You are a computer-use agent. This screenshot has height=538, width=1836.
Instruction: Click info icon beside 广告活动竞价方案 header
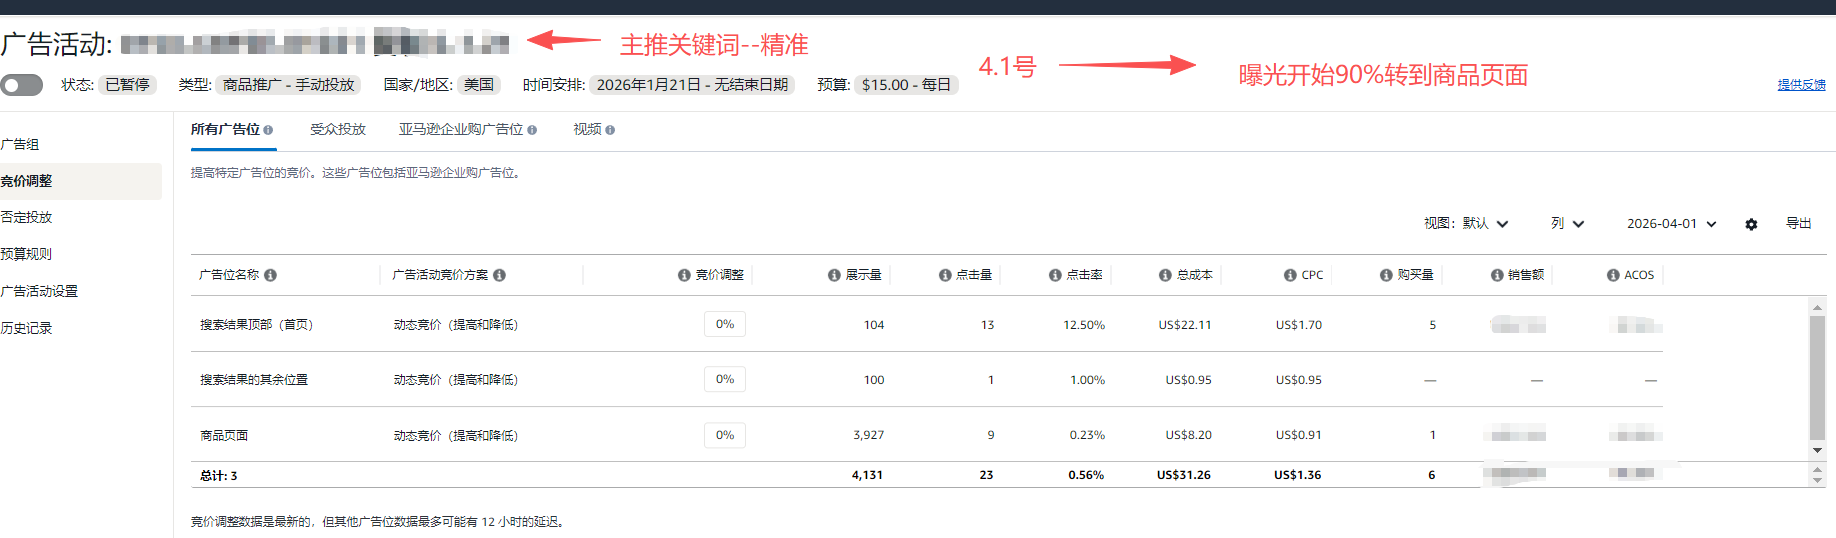point(499,275)
